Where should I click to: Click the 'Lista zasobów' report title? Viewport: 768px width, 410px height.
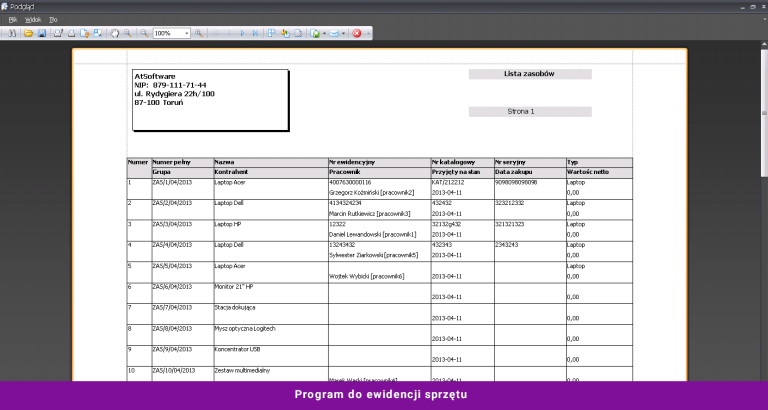tap(530, 74)
